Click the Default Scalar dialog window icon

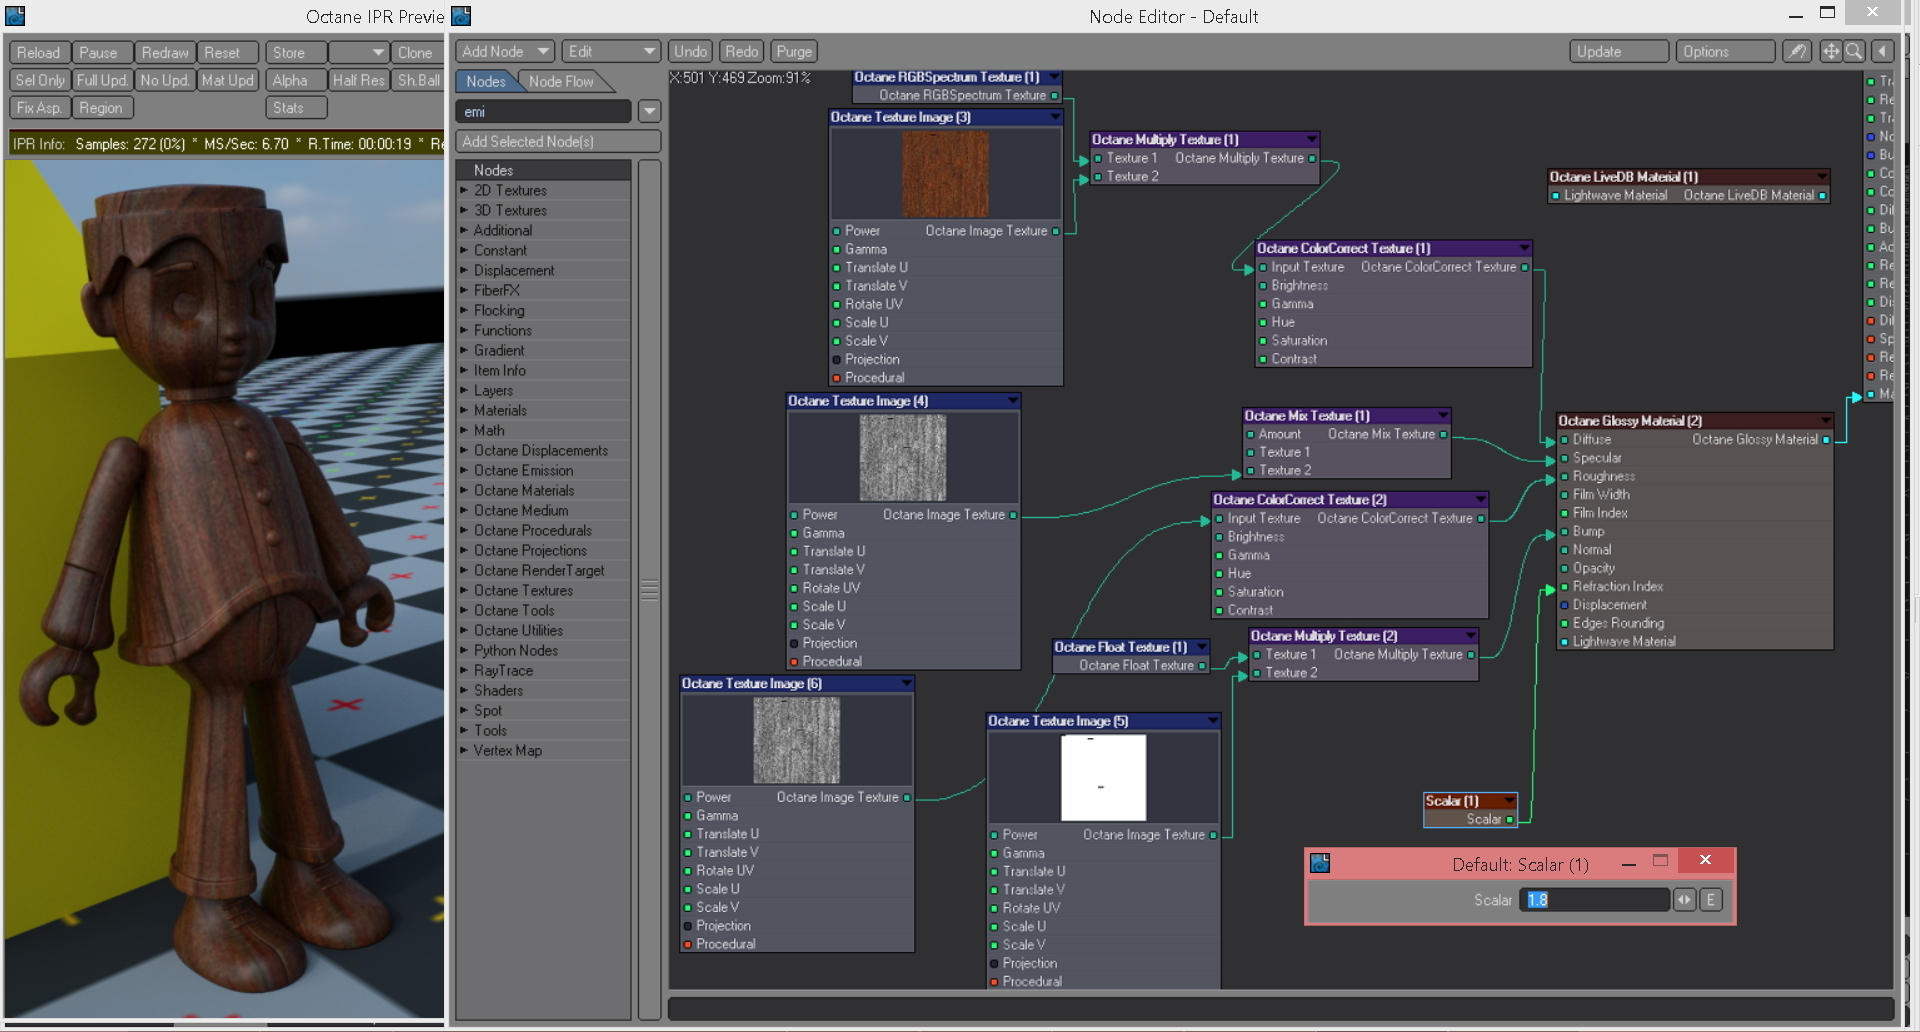1320,863
